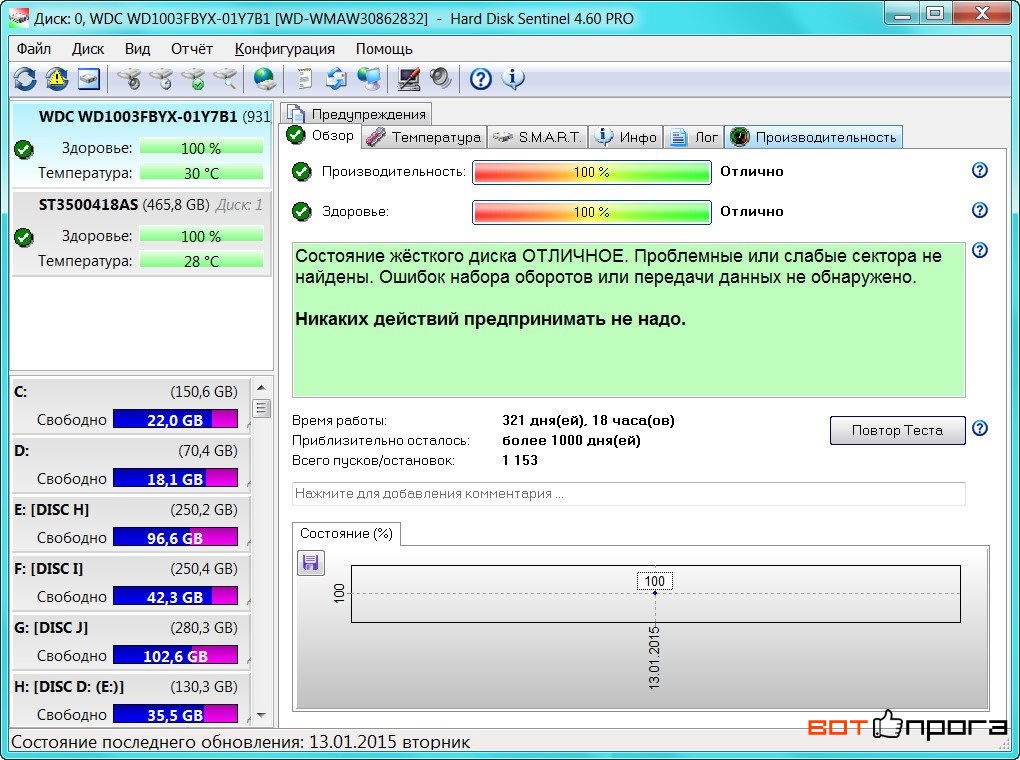Select the Состояние (%) chart tab

pyautogui.click(x=346, y=534)
